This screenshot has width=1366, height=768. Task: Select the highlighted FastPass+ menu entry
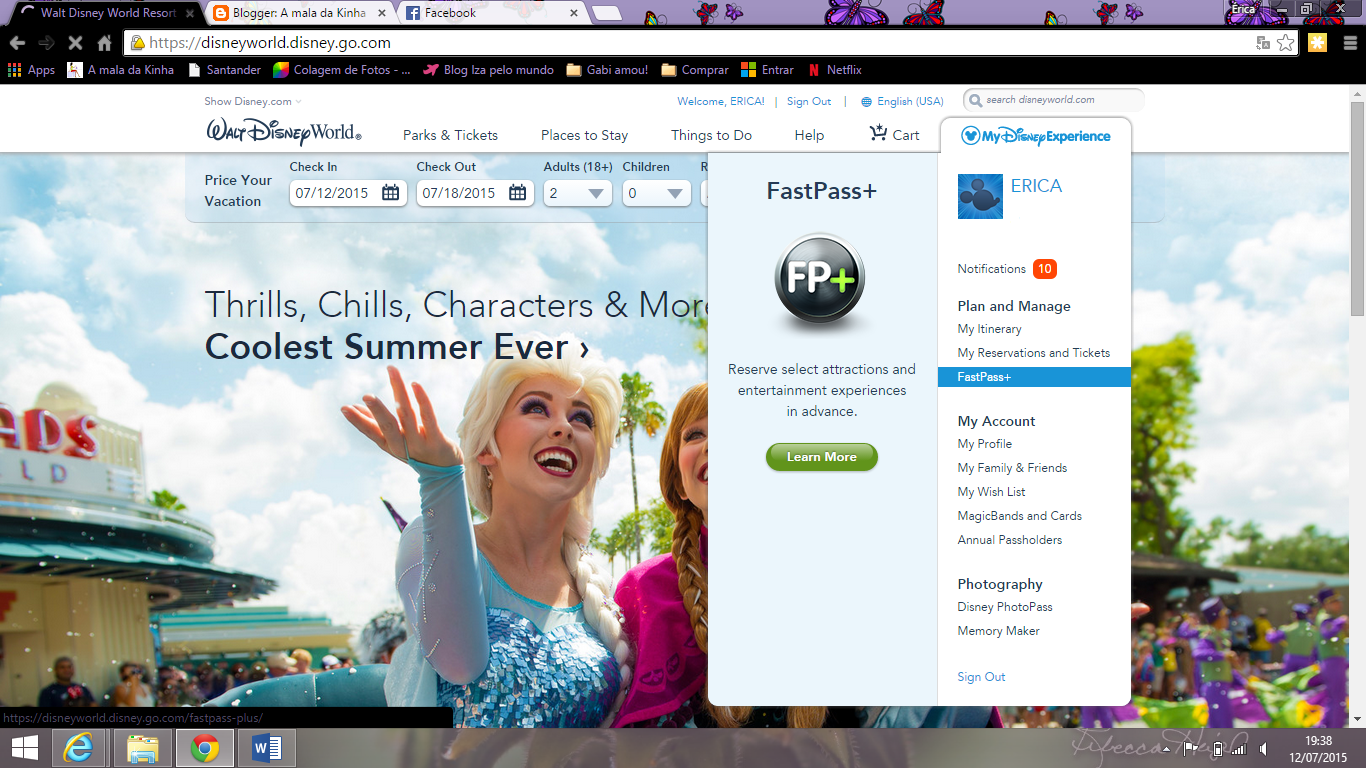click(x=1034, y=377)
